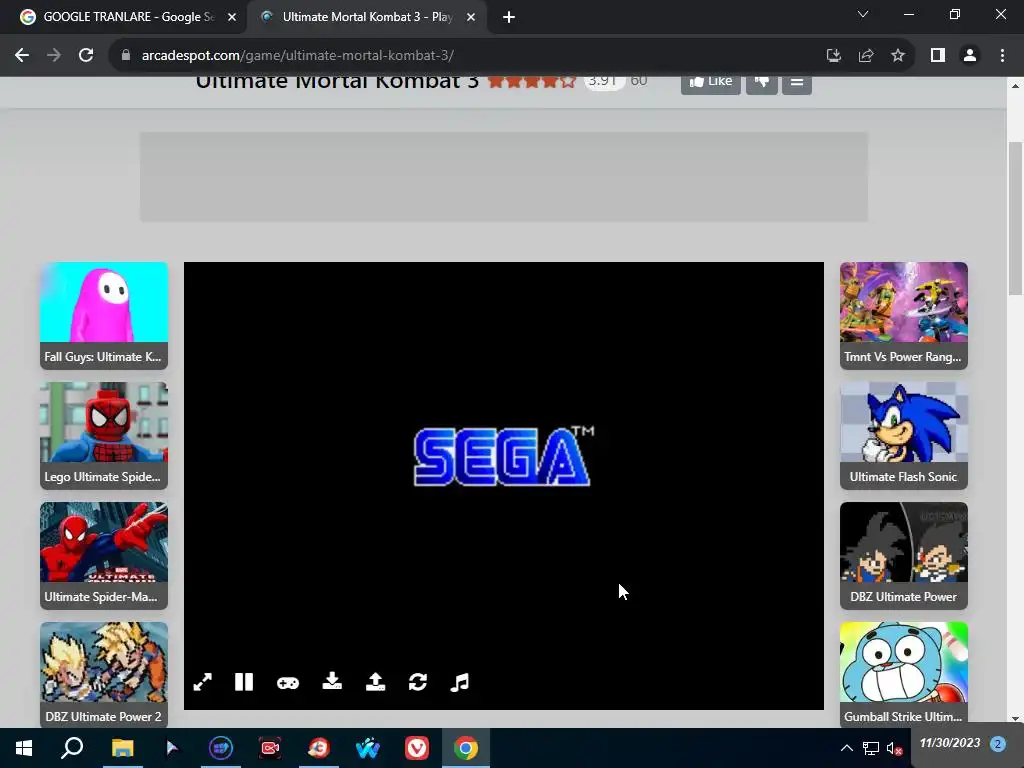Click the star rating of the game
1024x768 pixels.
[x=532, y=82]
